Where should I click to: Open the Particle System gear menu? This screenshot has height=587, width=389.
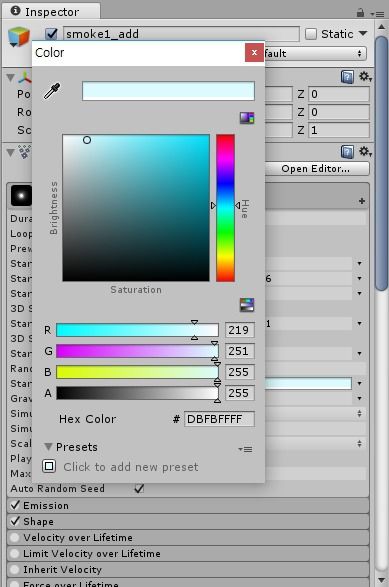(x=365, y=152)
